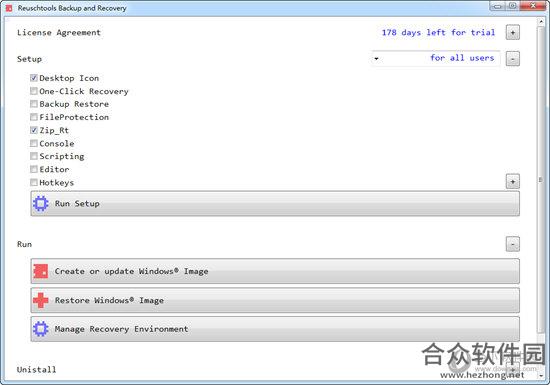Collapse the Run section

tap(512, 244)
